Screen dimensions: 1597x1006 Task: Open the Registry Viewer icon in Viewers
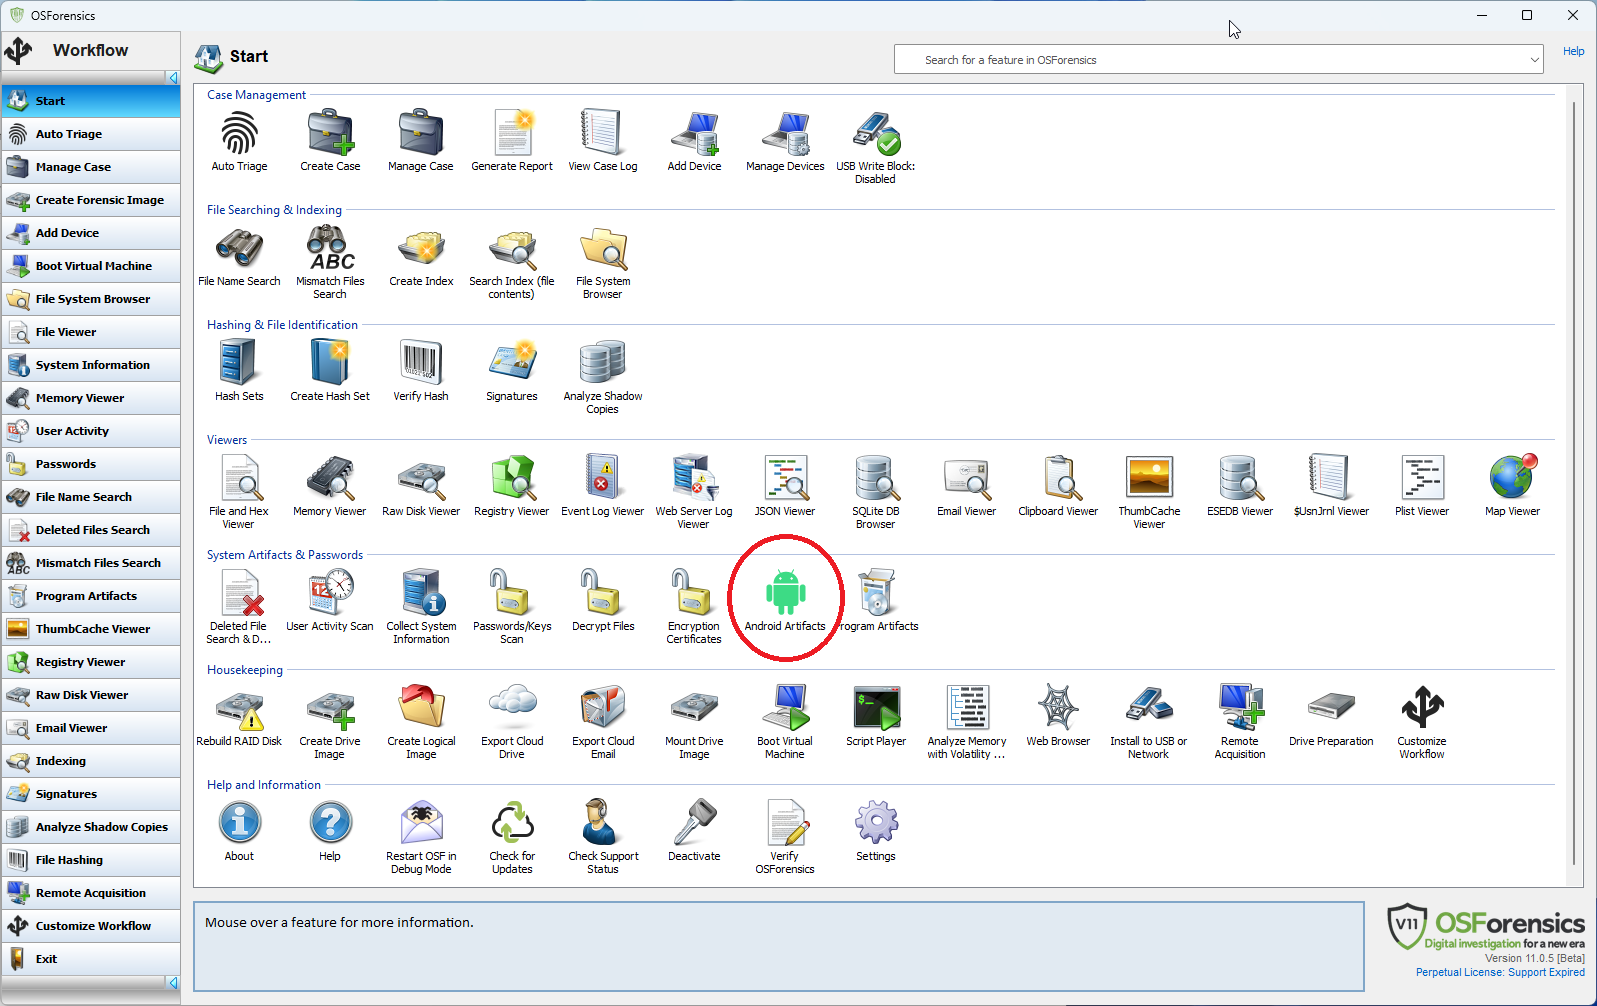pos(511,479)
